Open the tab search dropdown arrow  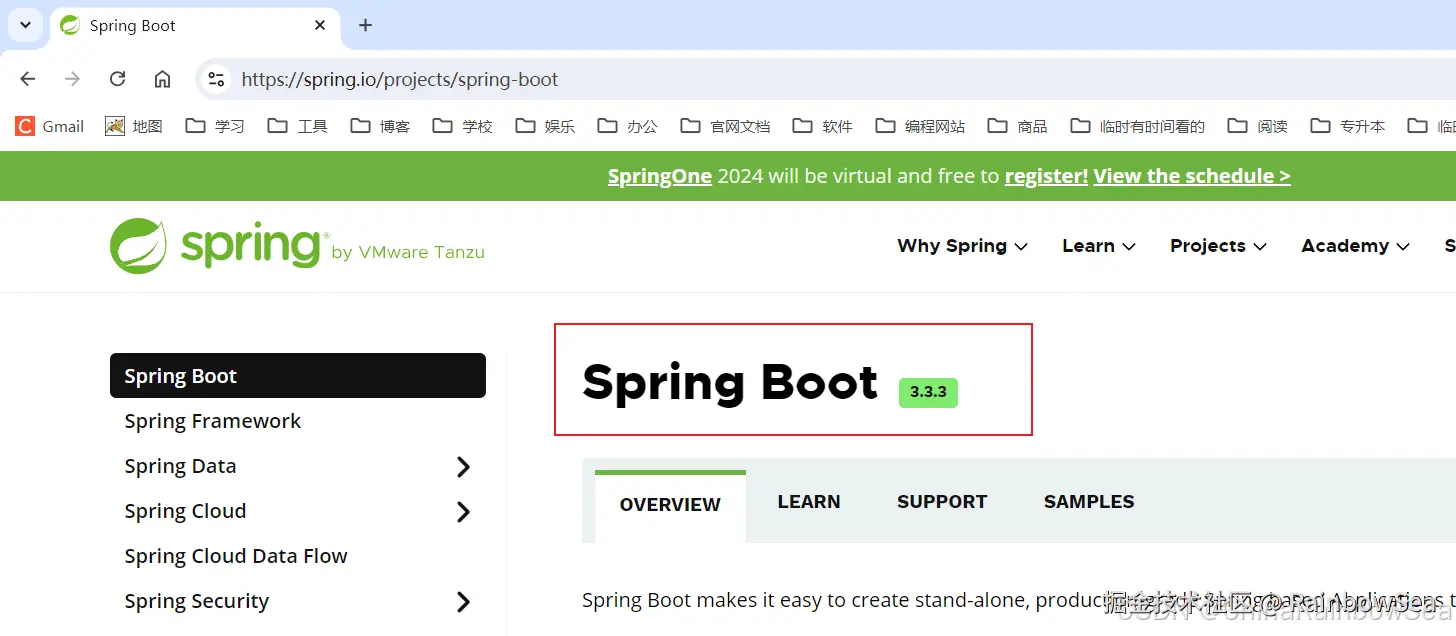click(25, 25)
